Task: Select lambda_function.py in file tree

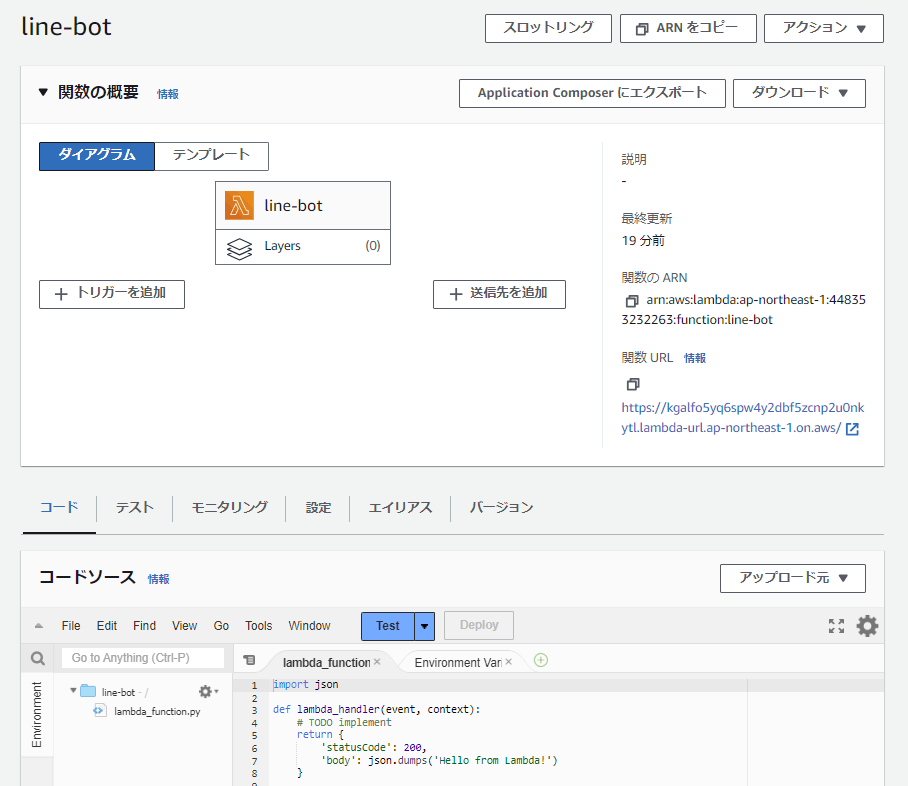Action: click(x=157, y=711)
